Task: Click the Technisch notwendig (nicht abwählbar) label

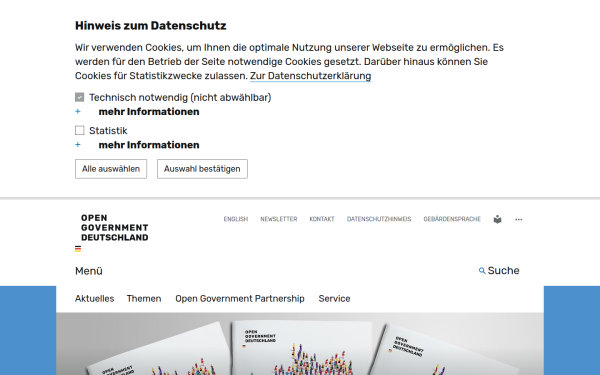Action: pyautogui.click(x=180, y=97)
